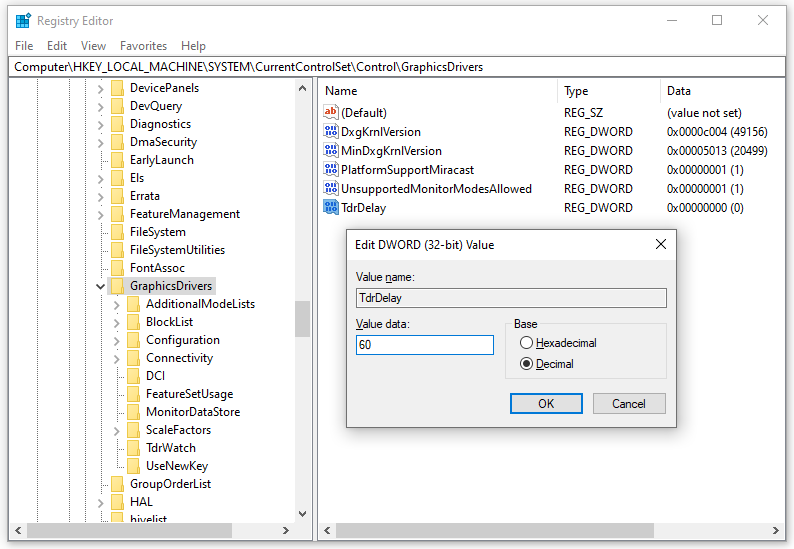794x549 pixels.
Task: Click the GroupOrderList folder icon
Action: click(x=117, y=484)
